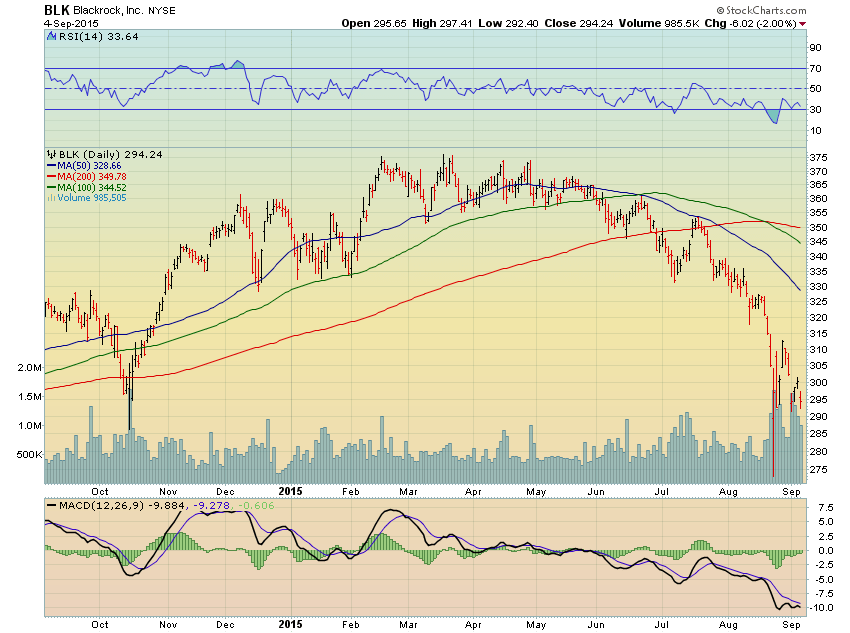This screenshot has height=633, width=850.
Task: Click the 350 price axis label
Action: tap(819, 228)
